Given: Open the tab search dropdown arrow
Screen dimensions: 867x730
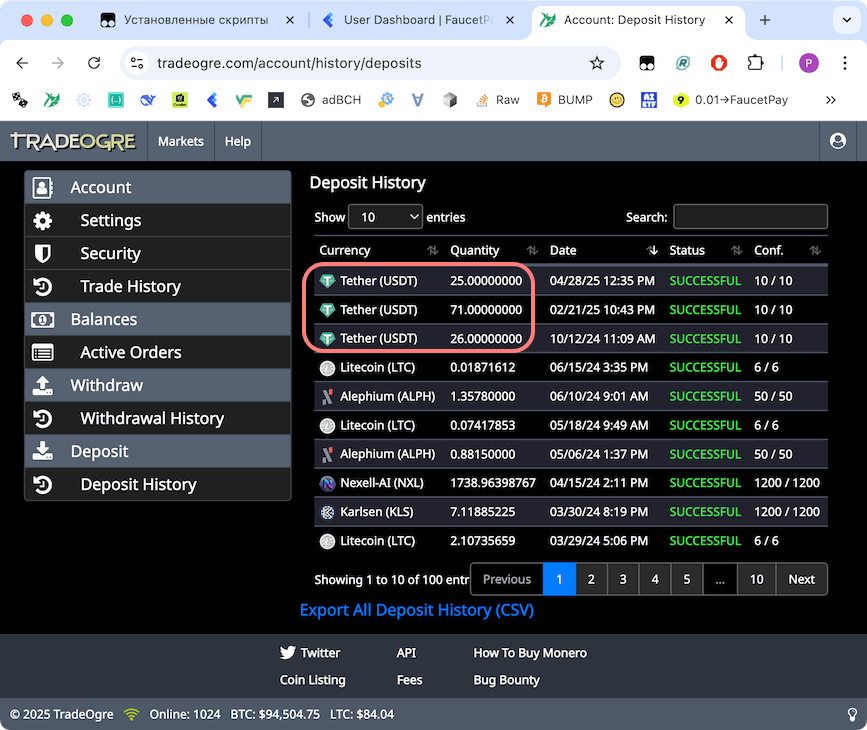Looking at the screenshot, I should point(847,20).
